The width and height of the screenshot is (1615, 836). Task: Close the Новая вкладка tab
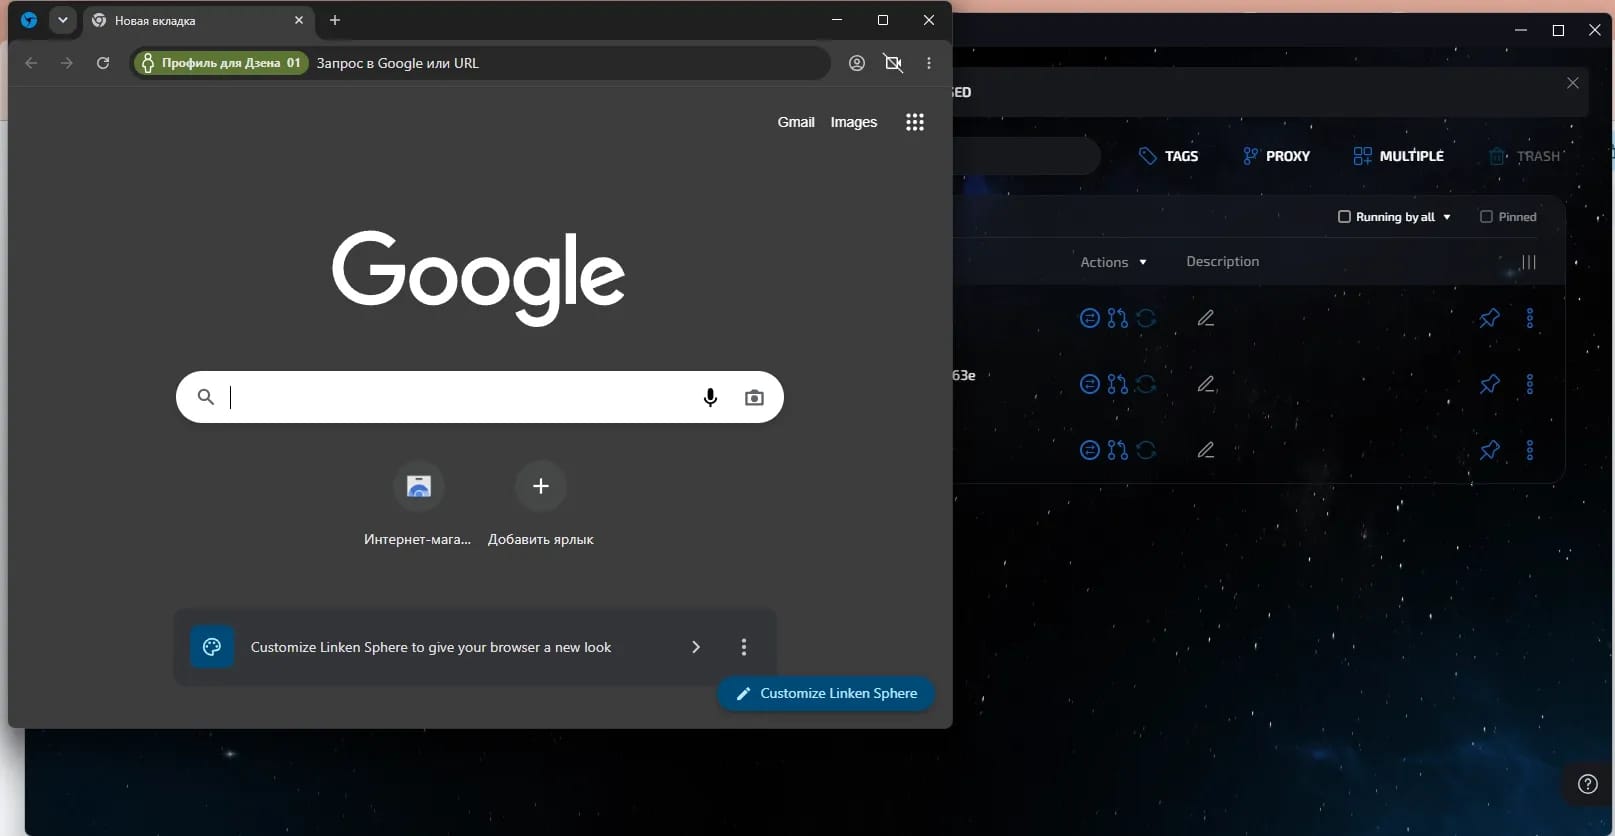pos(299,20)
